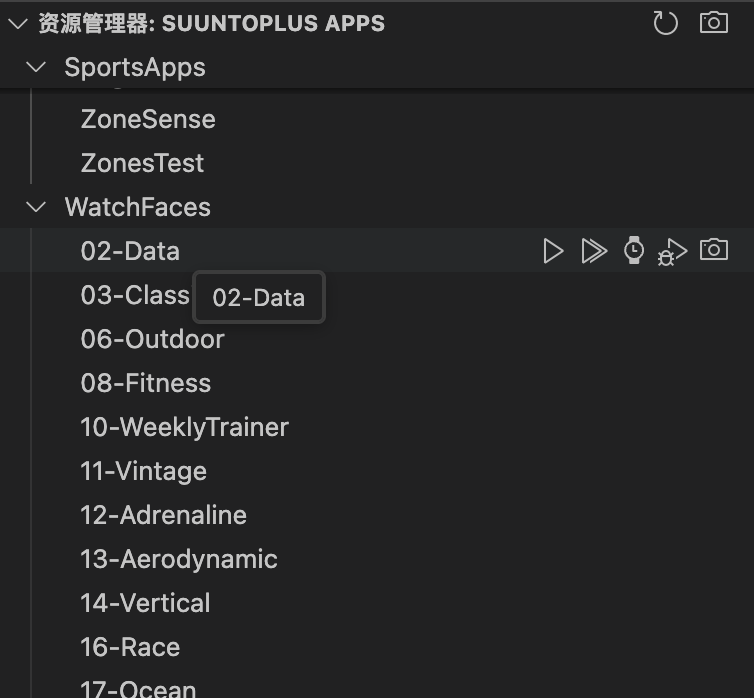Select the 17-Ocean watch face
The image size is (754, 698).
[138, 688]
